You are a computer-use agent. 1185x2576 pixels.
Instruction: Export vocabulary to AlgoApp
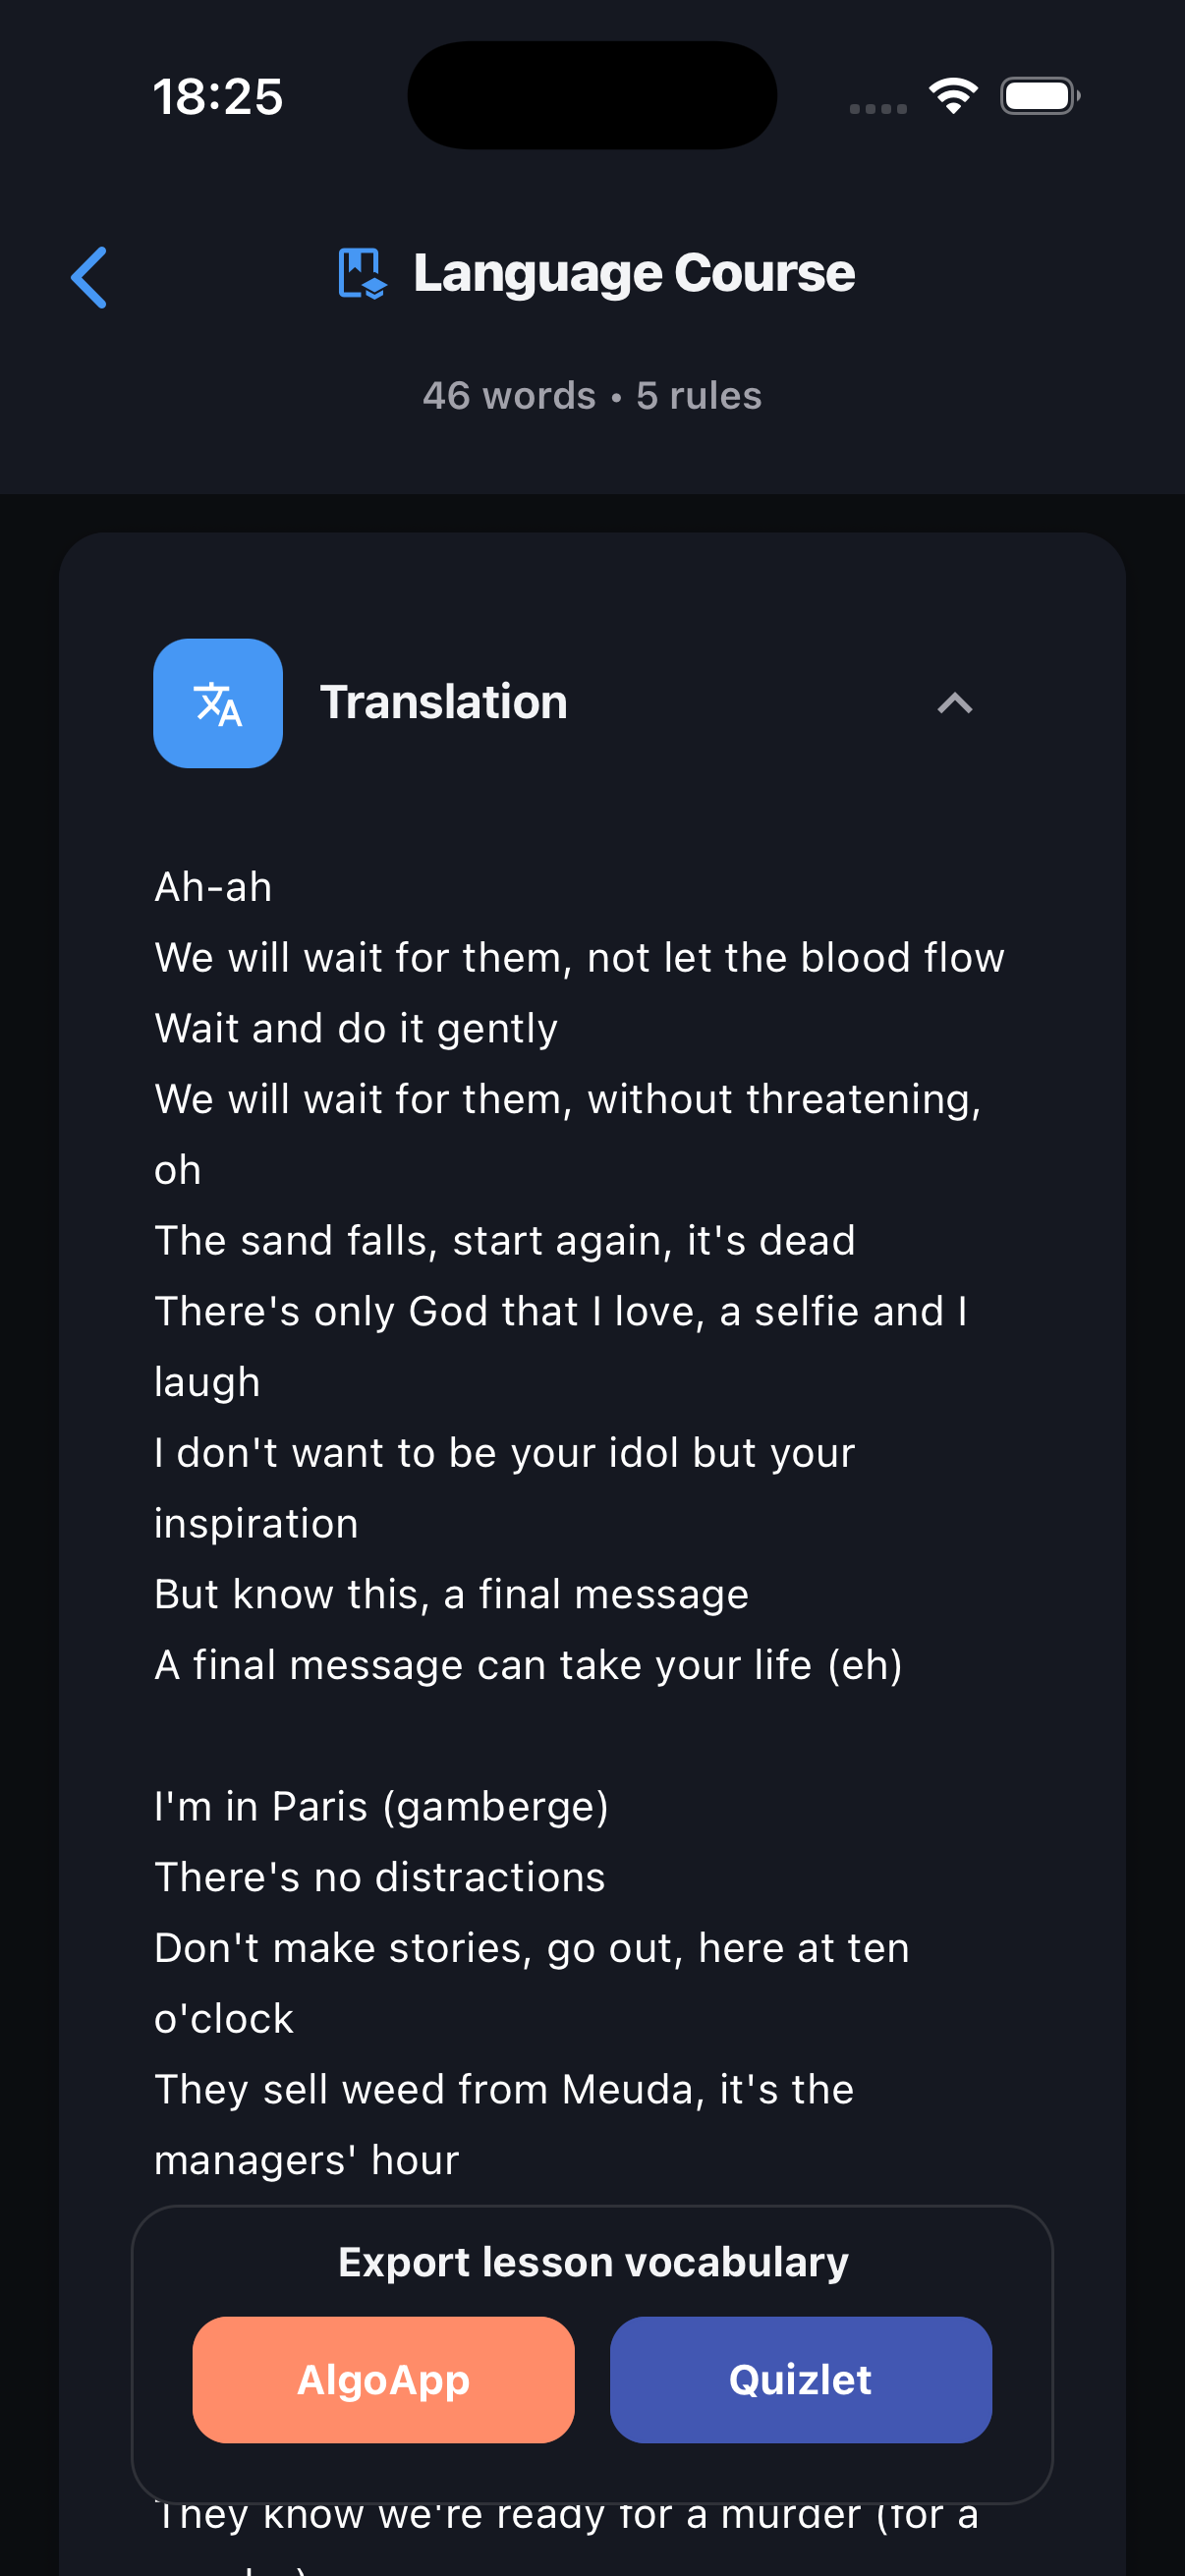pos(383,2380)
